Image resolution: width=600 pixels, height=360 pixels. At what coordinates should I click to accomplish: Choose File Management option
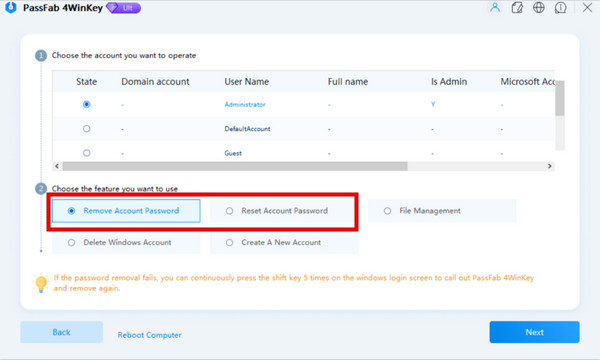[x=442, y=211]
